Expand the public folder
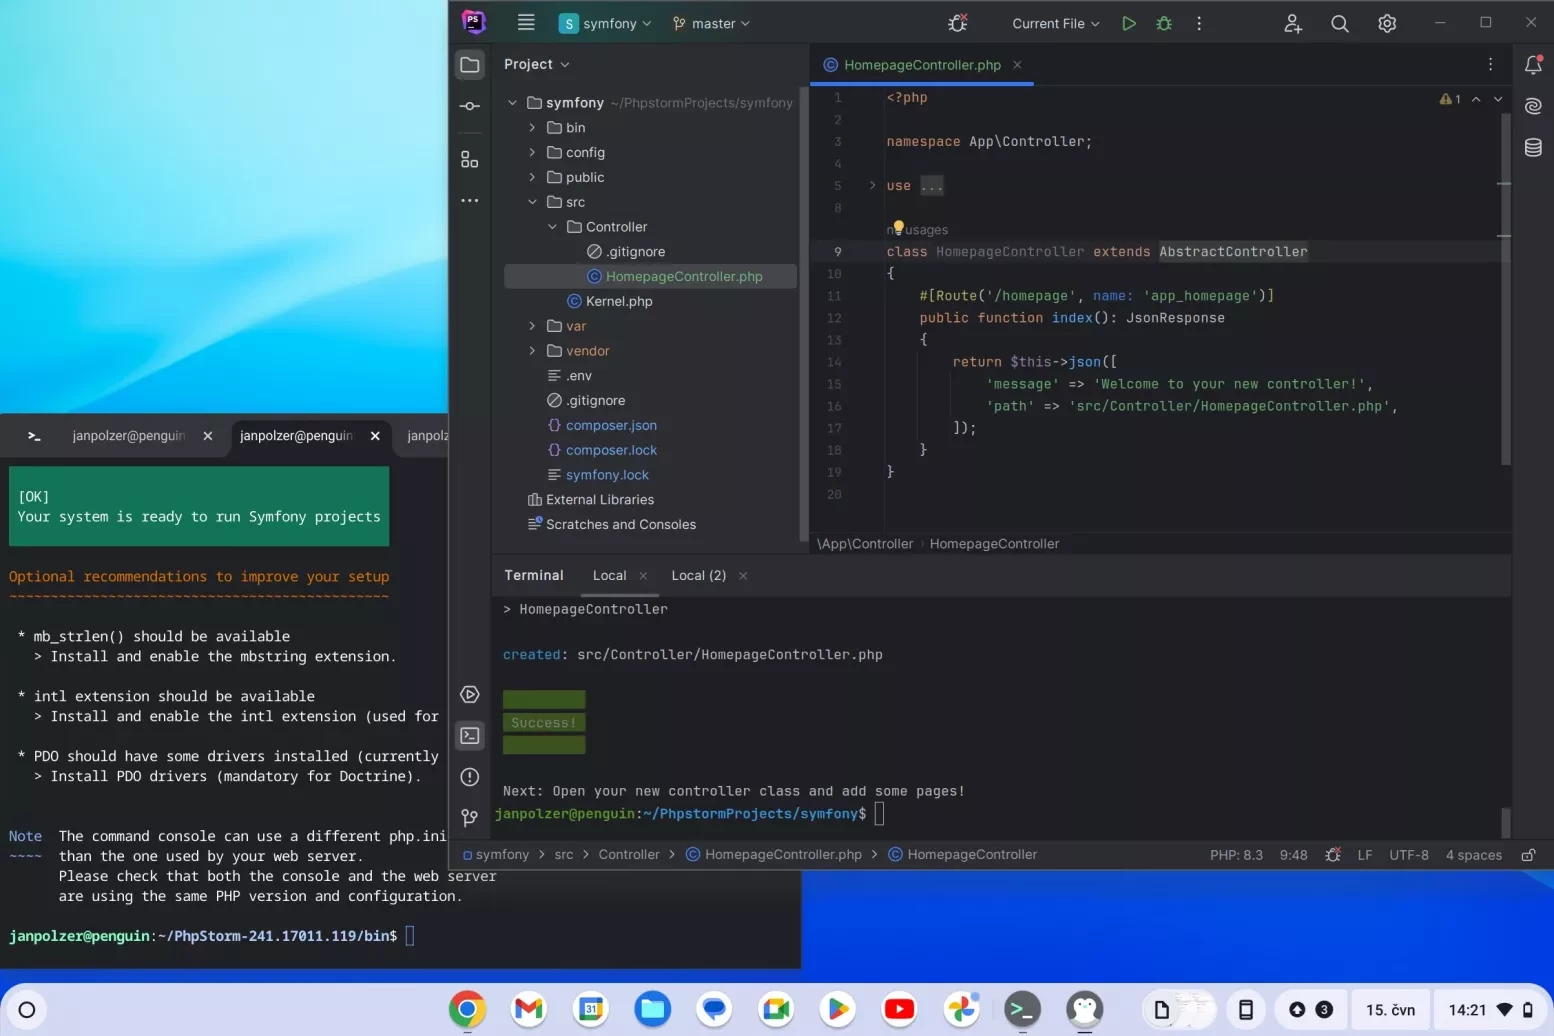This screenshot has width=1554, height=1036. [532, 178]
